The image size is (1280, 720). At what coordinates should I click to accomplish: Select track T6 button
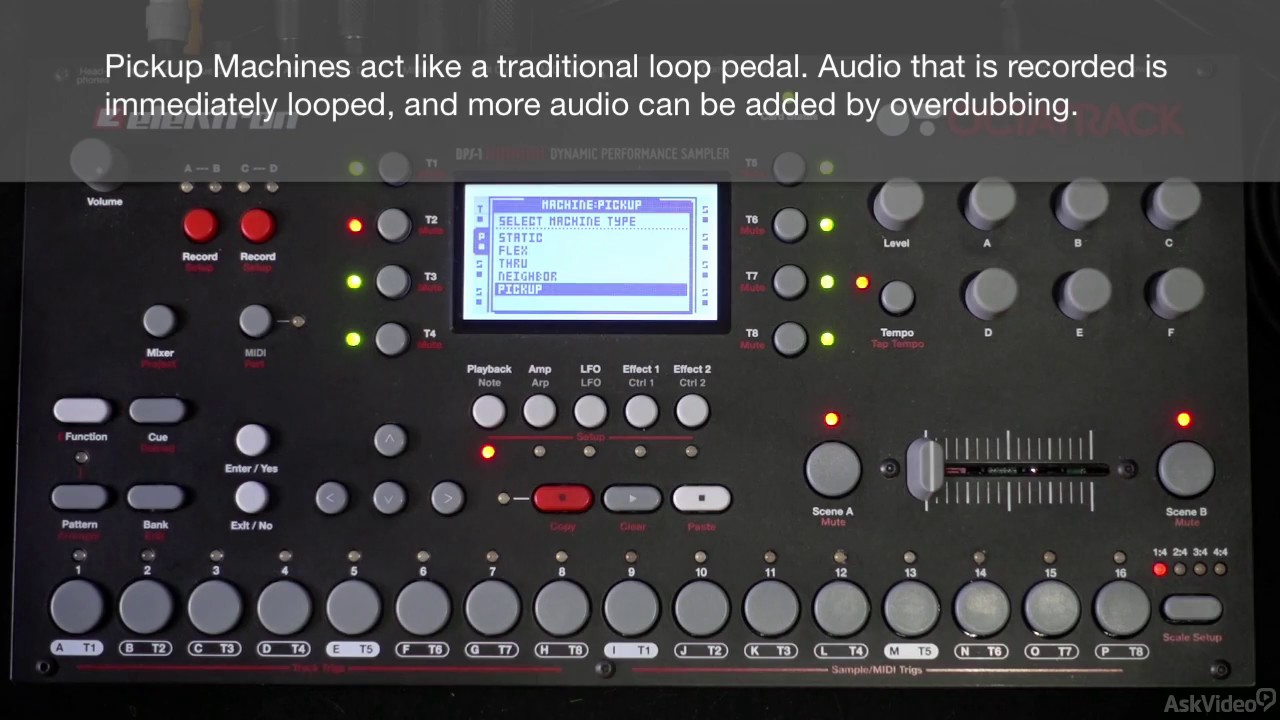[x=789, y=225]
